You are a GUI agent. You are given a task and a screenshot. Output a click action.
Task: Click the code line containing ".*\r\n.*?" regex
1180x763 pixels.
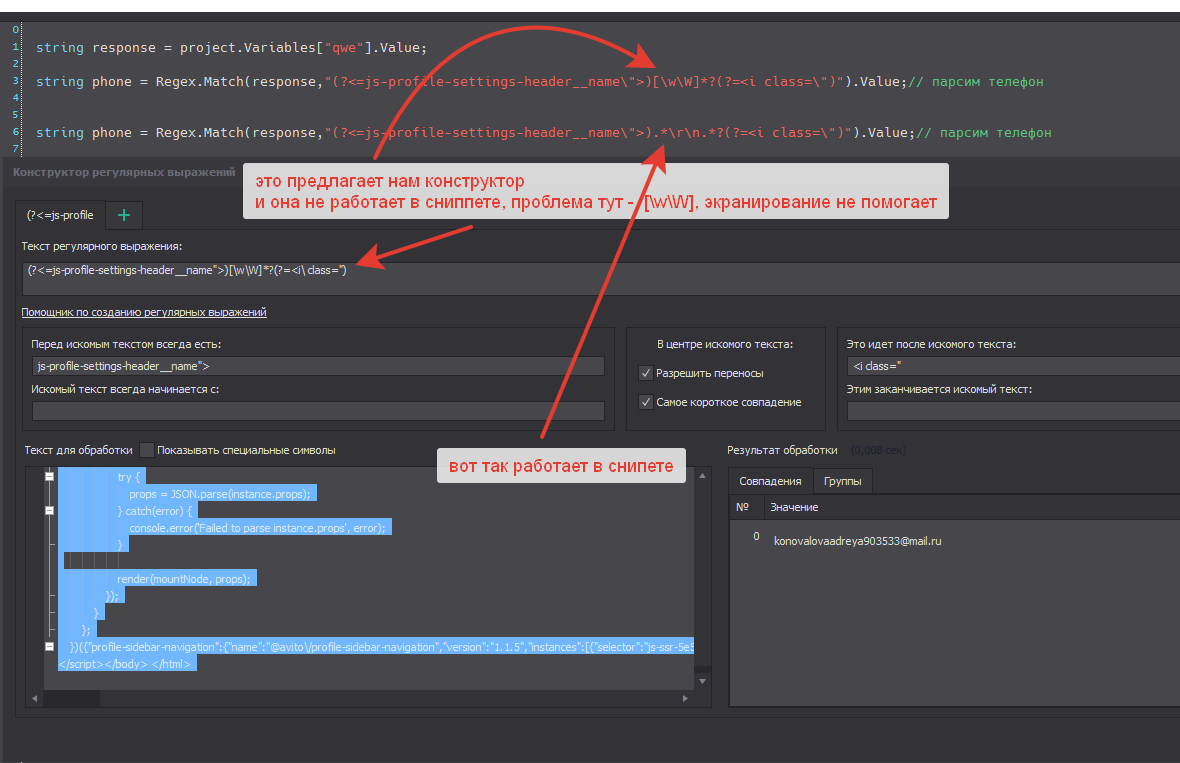543,132
